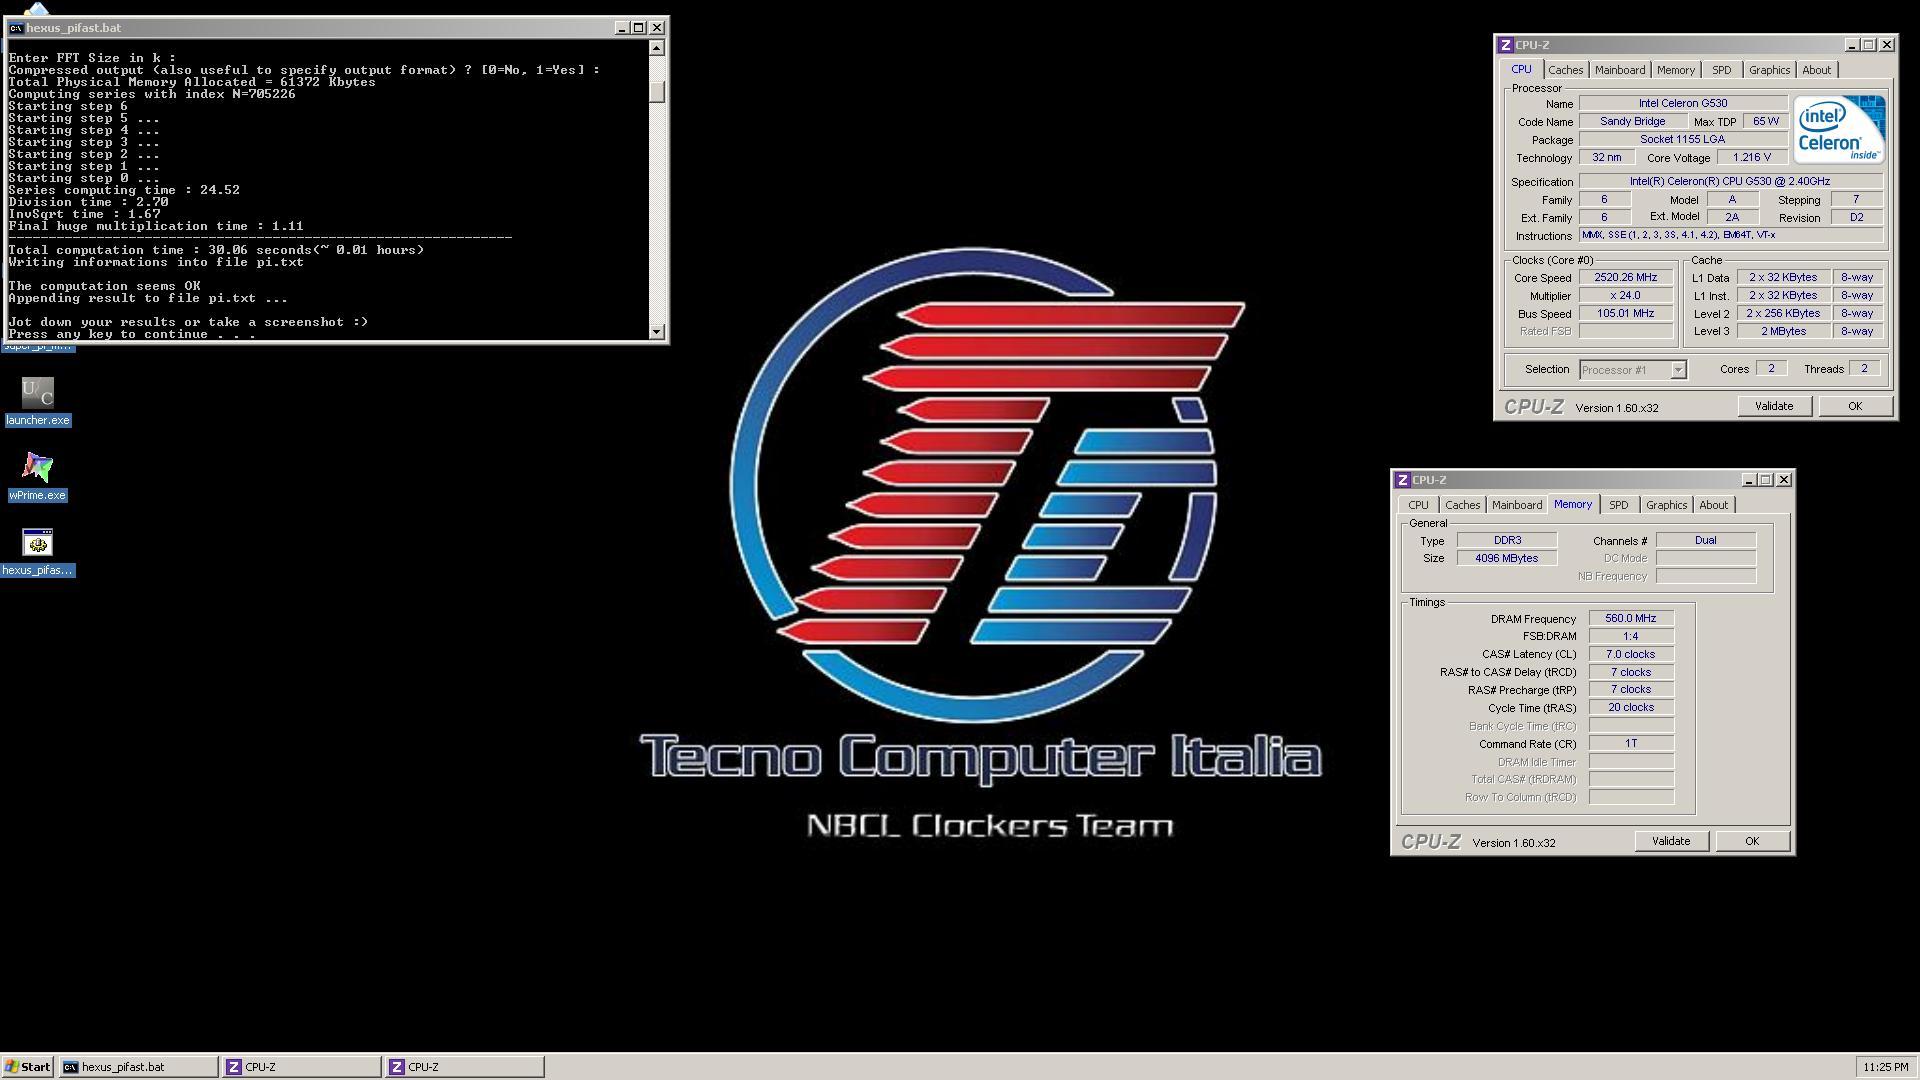The width and height of the screenshot is (1920, 1080).
Task: Click the CAS# Latency value 7.0 clocks
Action: 1631,654
